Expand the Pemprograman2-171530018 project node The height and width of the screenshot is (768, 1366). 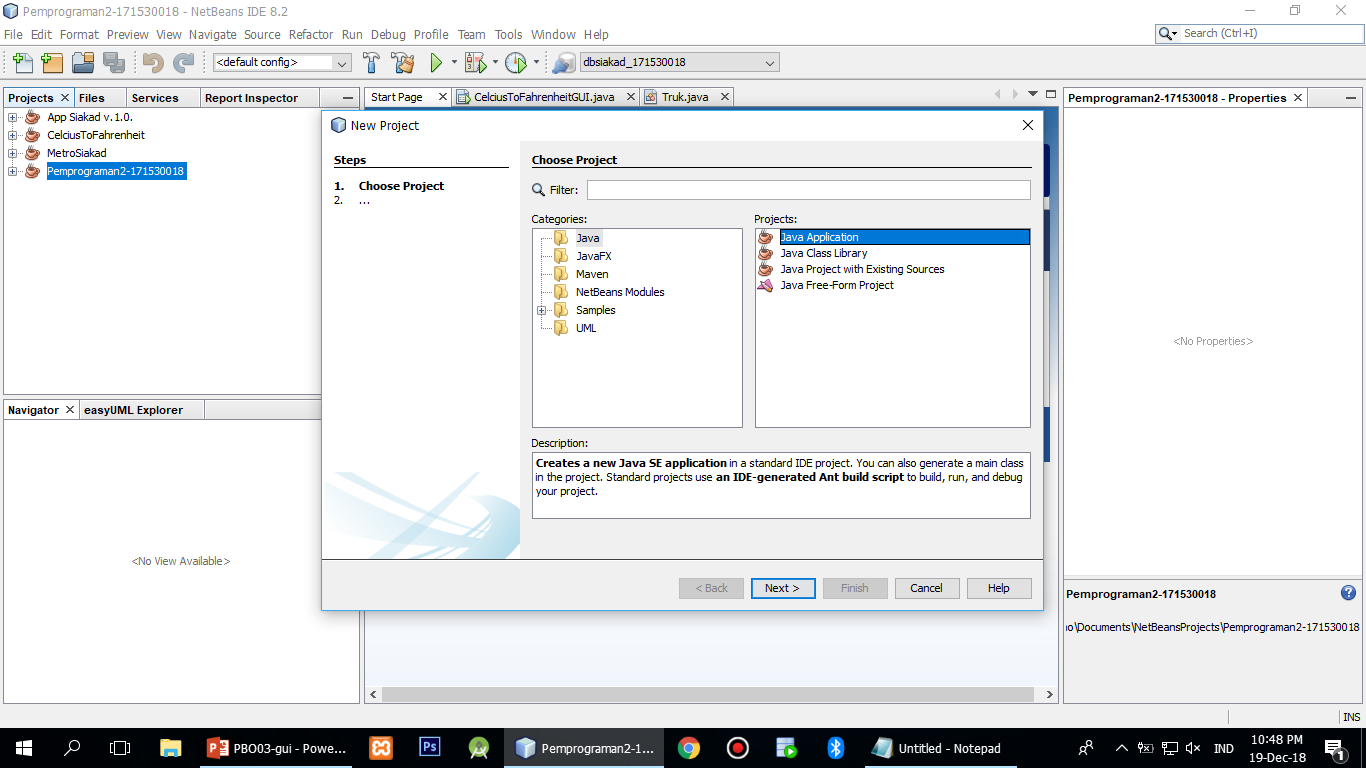(x=13, y=171)
